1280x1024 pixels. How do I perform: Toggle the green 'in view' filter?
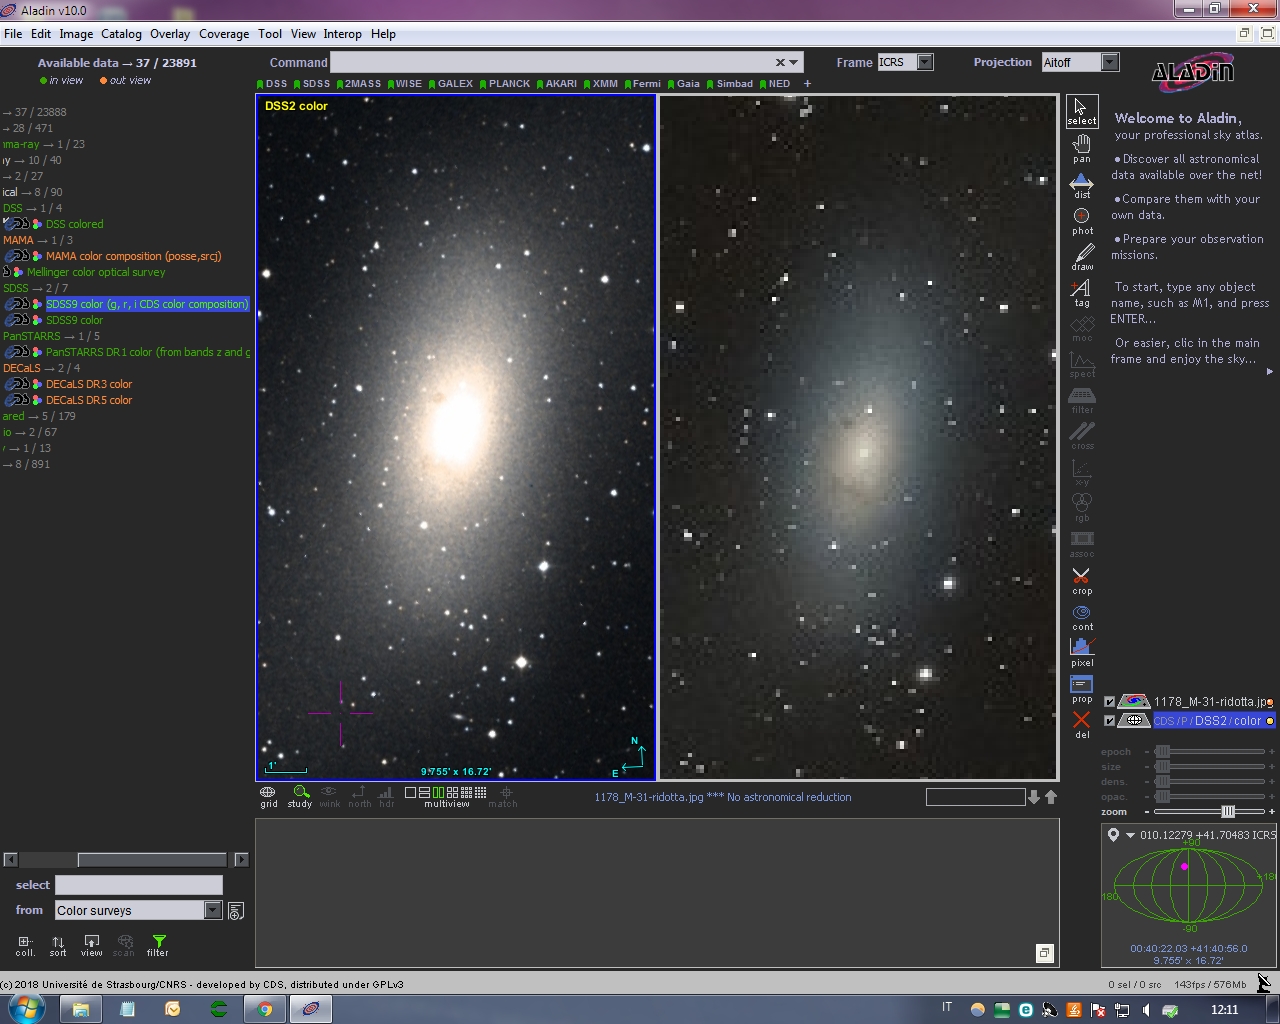(61, 80)
